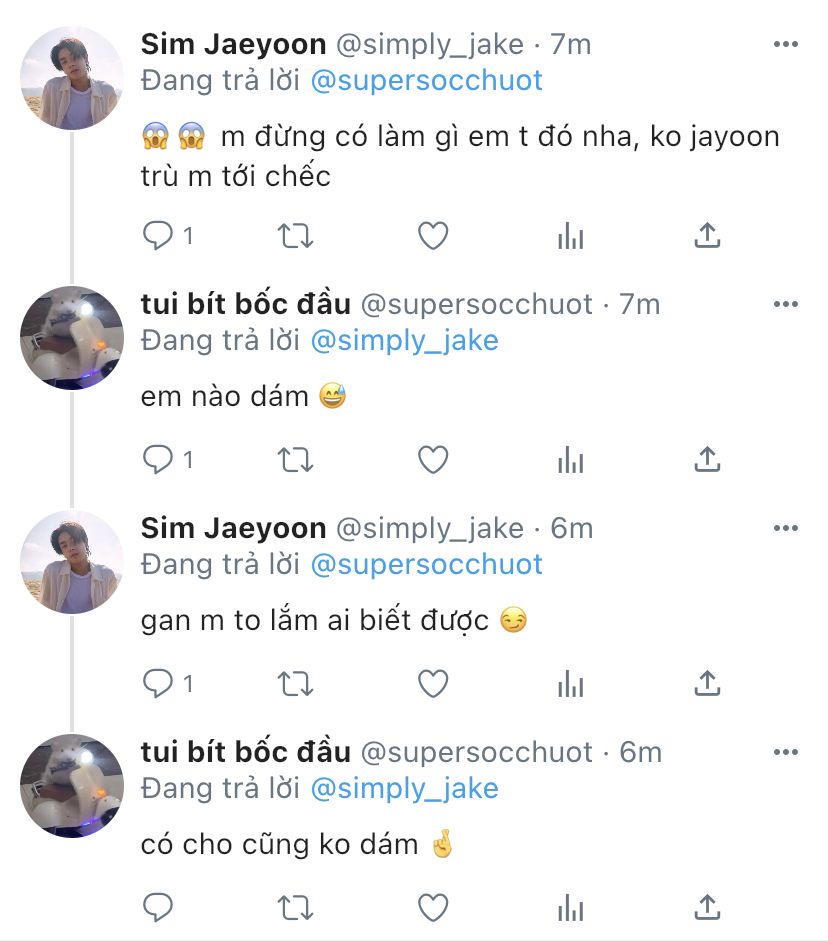
Task: Share the 'gan m to lắm' tweet
Action: pos(707,684)
